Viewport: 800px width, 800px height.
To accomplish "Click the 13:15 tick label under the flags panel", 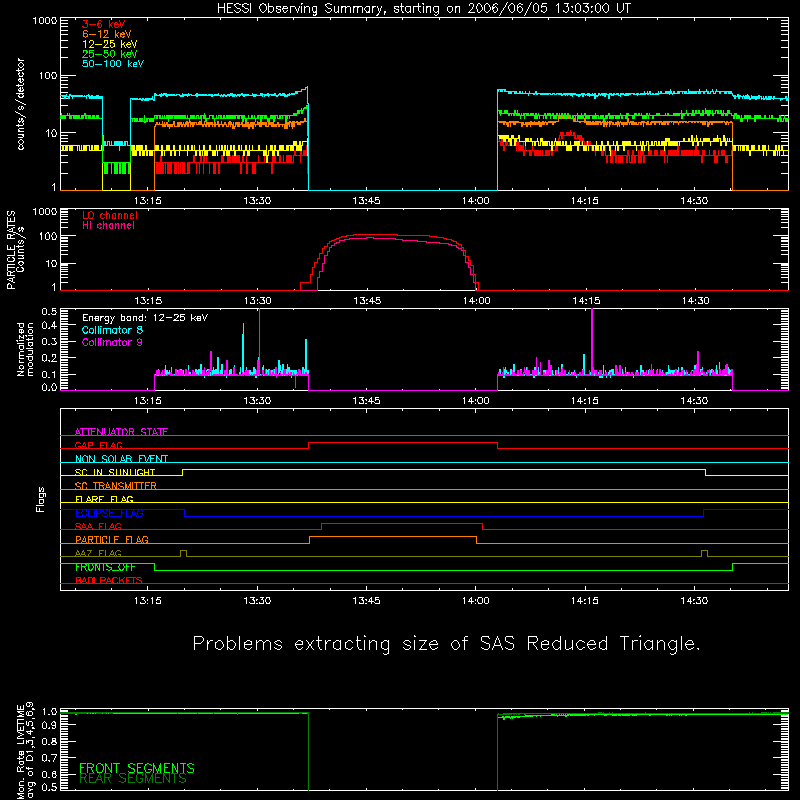I will tap(148, 601).
